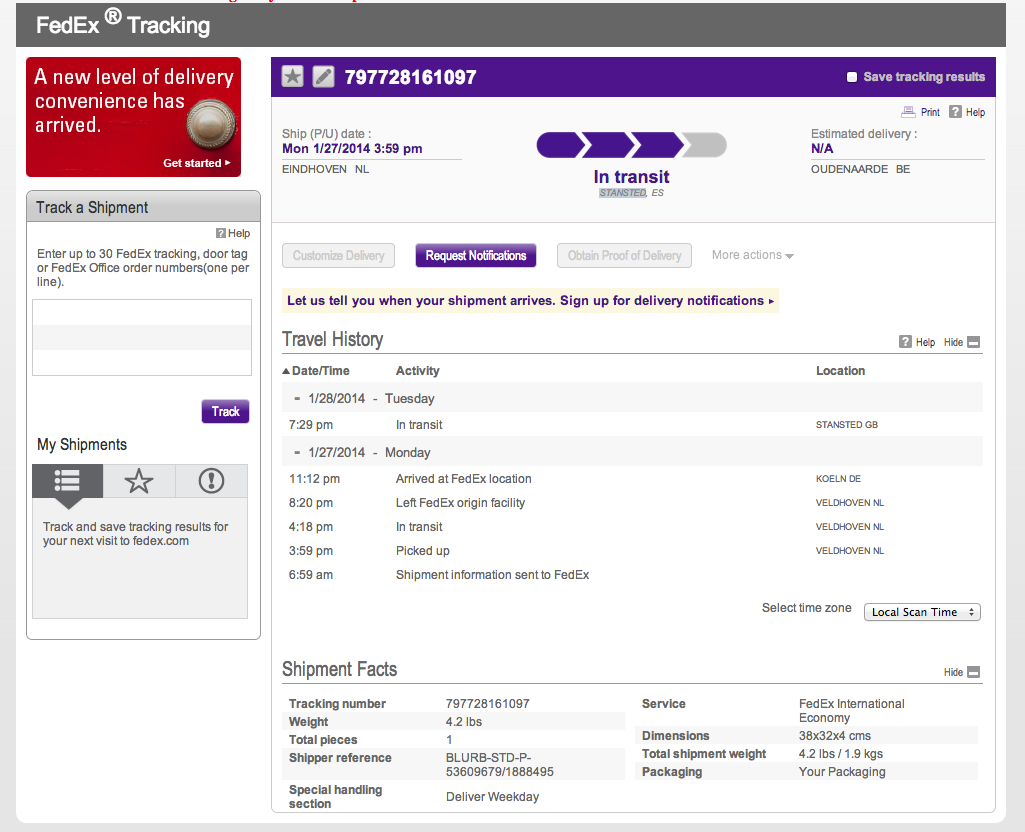The image size is (1025, 832).
Task: Click the tracking number 797728161097 in the purple header
Action: click(411, 77)
